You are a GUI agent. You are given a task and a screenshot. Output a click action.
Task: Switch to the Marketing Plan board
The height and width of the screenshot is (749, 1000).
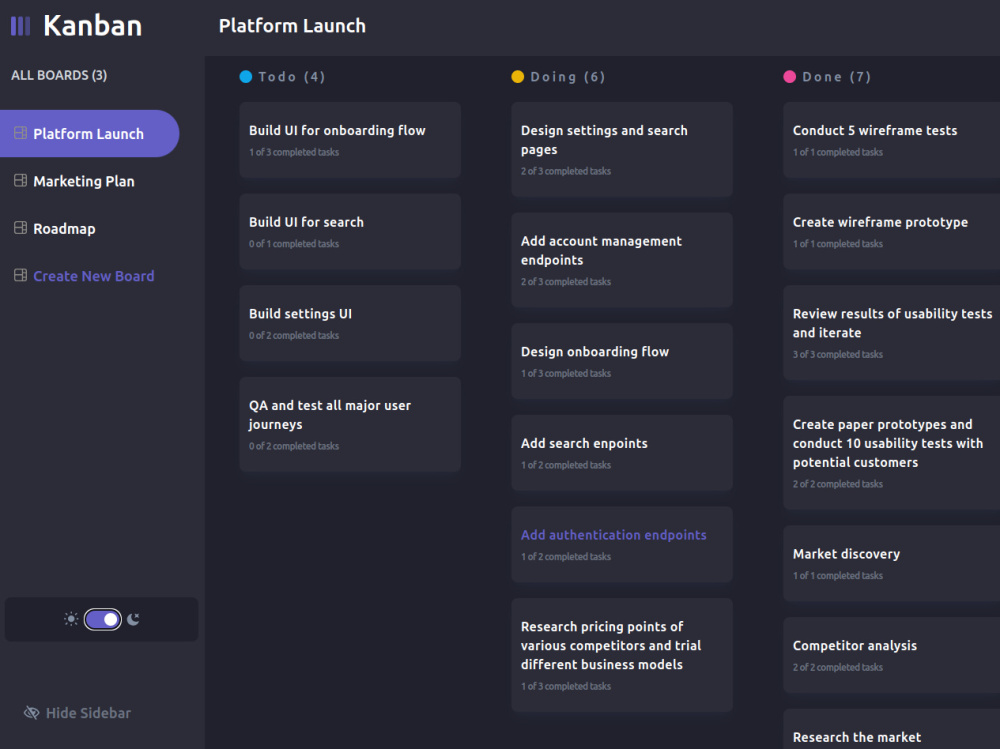click(x=84, y=181)
